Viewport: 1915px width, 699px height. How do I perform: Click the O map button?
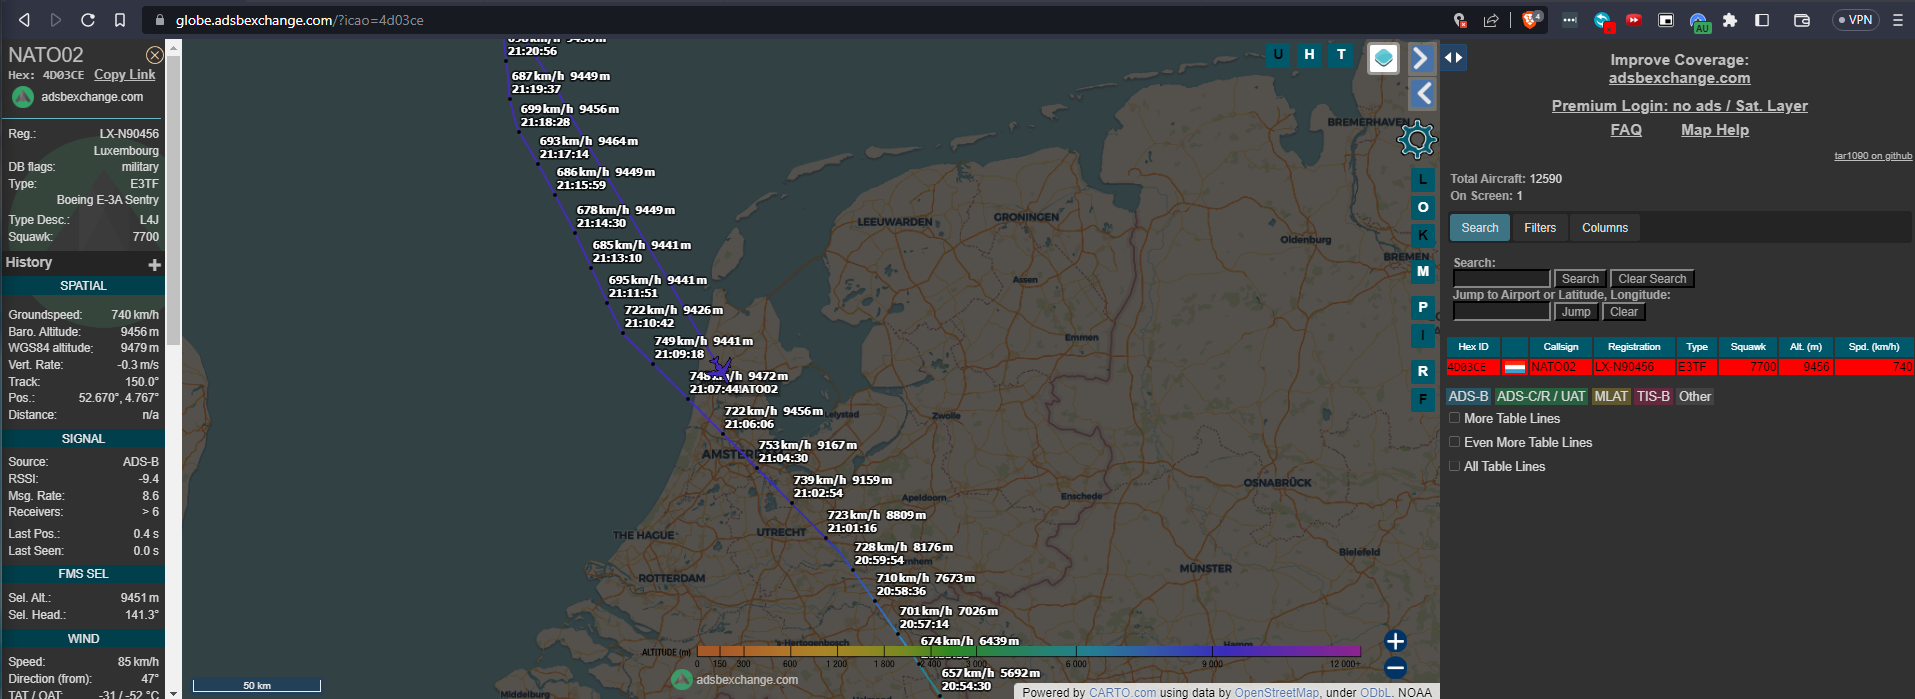[x=1423, y=207]
